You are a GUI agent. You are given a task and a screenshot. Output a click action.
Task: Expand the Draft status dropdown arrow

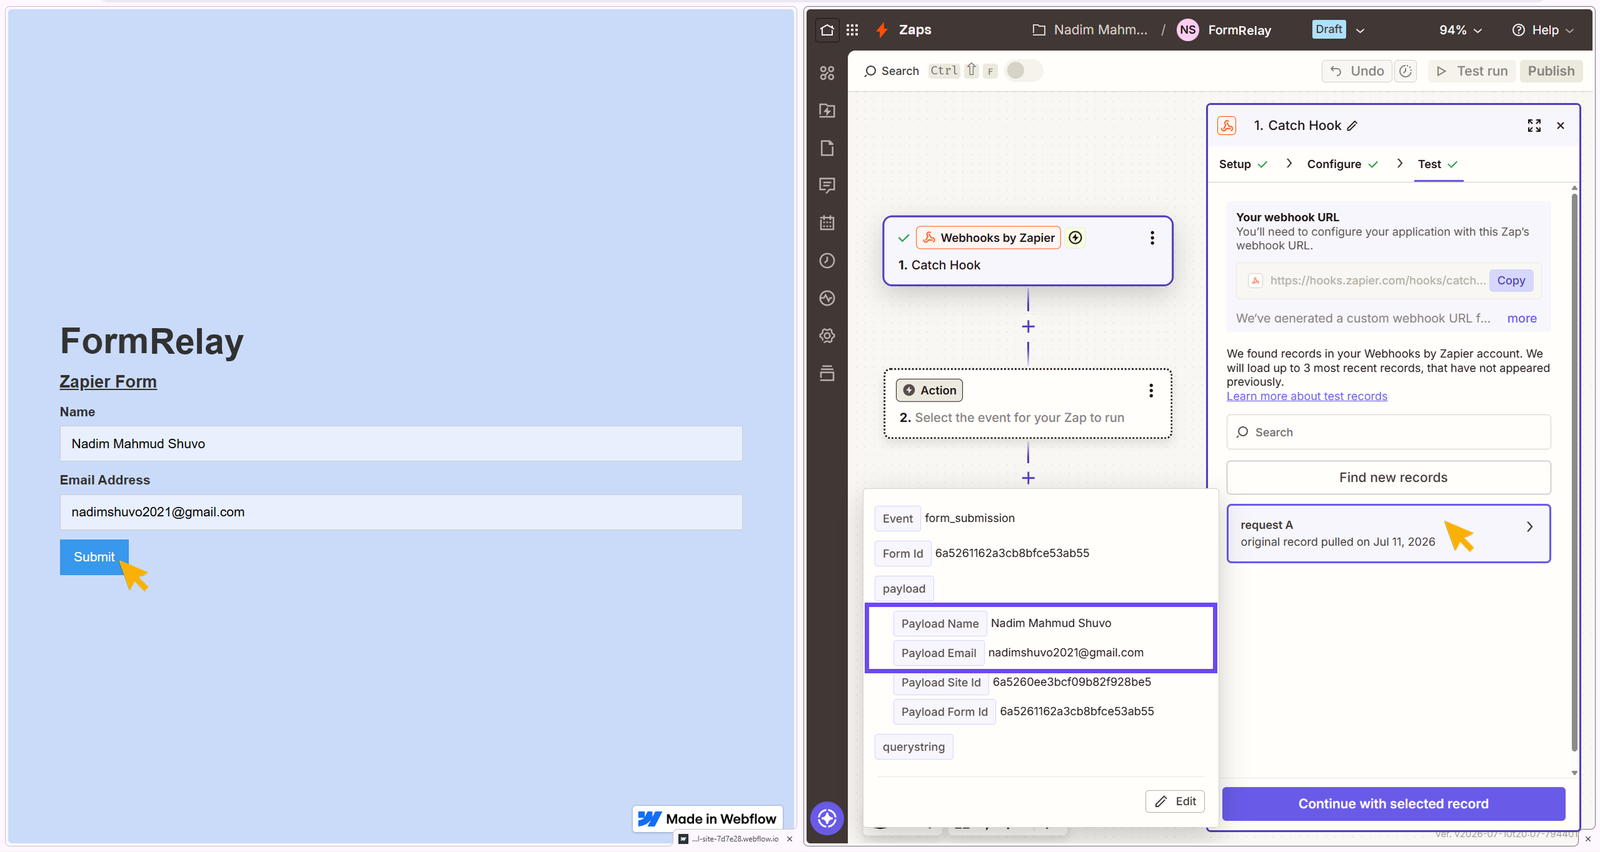point(1360,31)
